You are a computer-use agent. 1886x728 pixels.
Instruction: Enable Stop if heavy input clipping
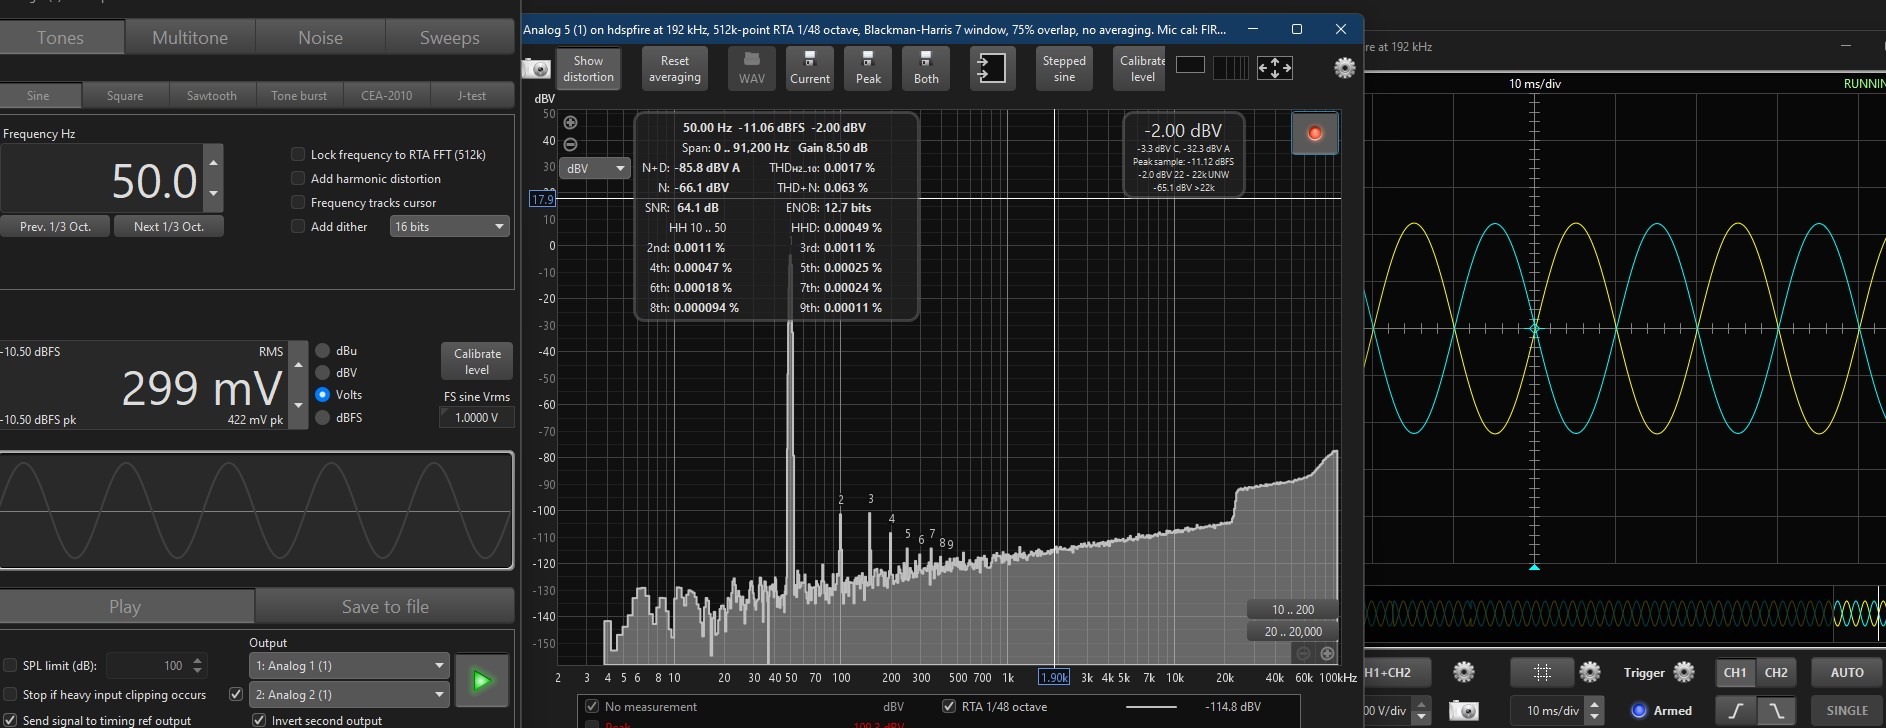point(11,694)
